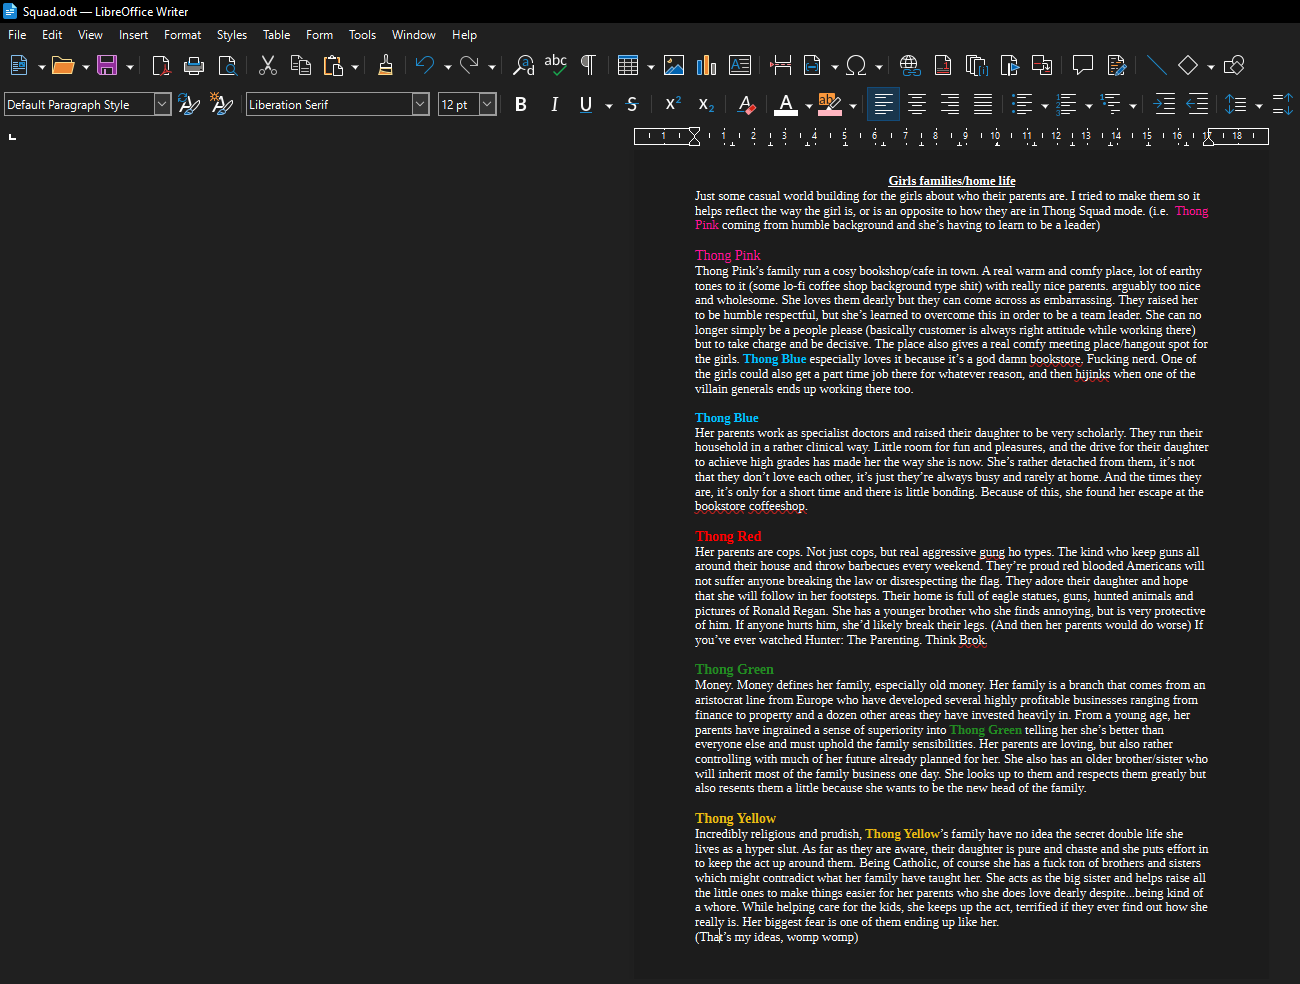
Task: Insert a text box
Action: (740, 66)
